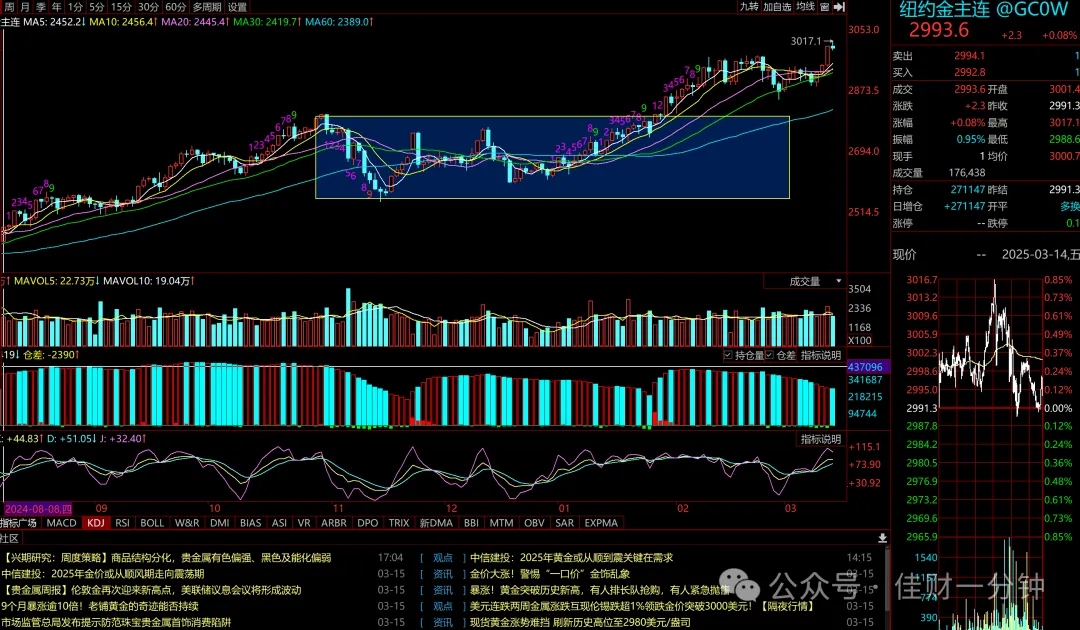The image size is (1080, 630).
Task: Open 贵金属周报 伦敦金 news headline
Action: (153, 590)
